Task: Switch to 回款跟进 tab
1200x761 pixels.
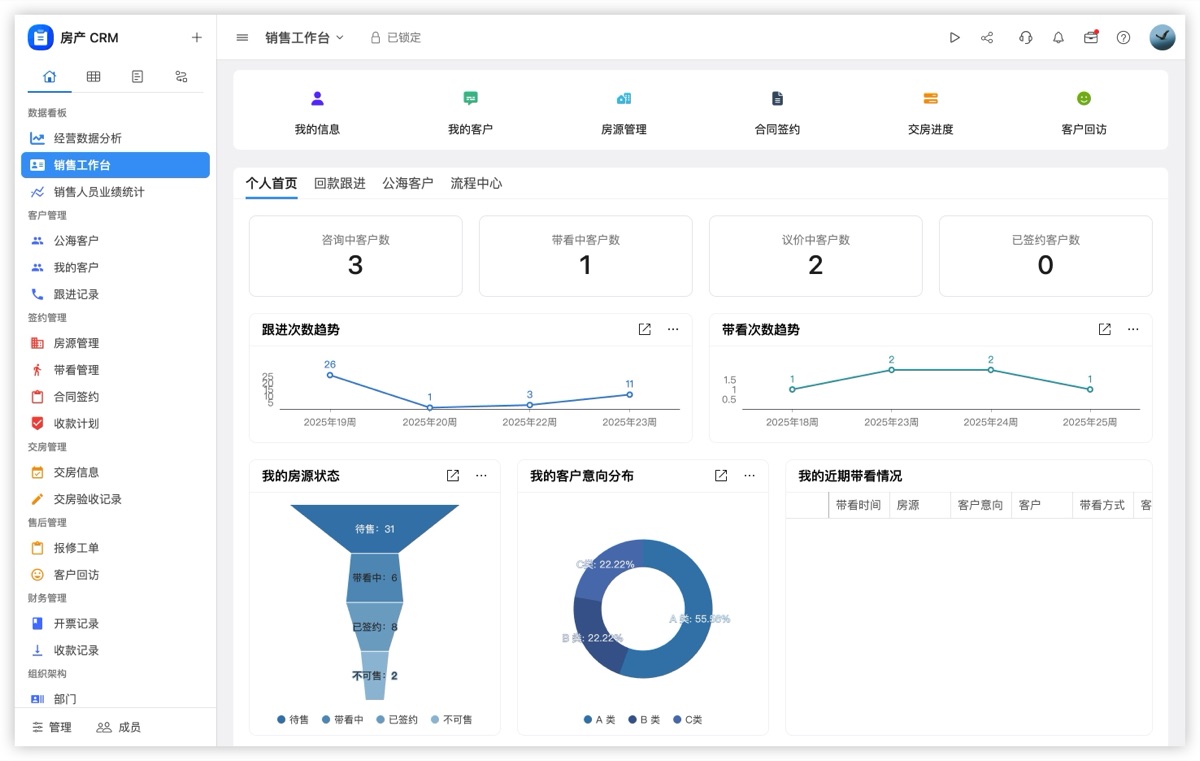Action: click(x=340, y=184)
